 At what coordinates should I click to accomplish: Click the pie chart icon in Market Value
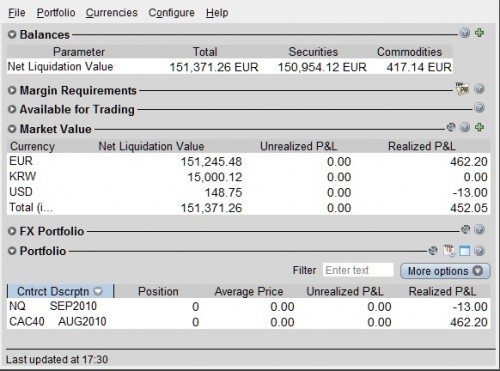[451, 127]
